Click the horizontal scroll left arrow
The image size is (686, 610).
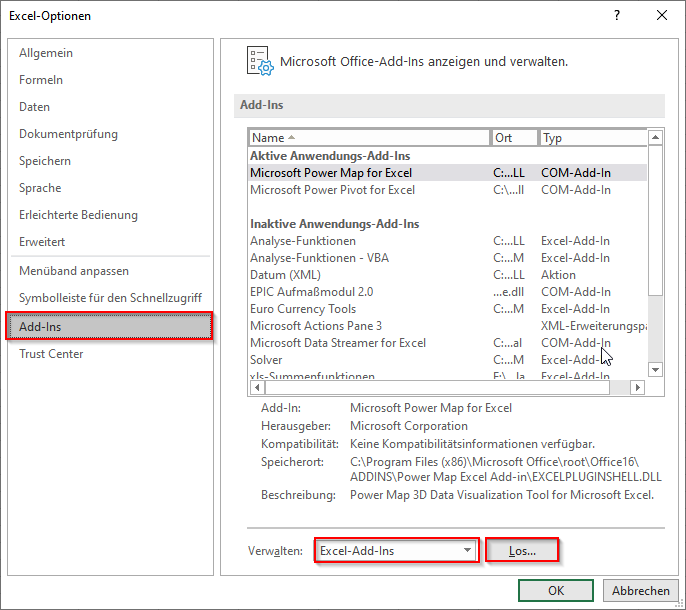tap(257, 387)
